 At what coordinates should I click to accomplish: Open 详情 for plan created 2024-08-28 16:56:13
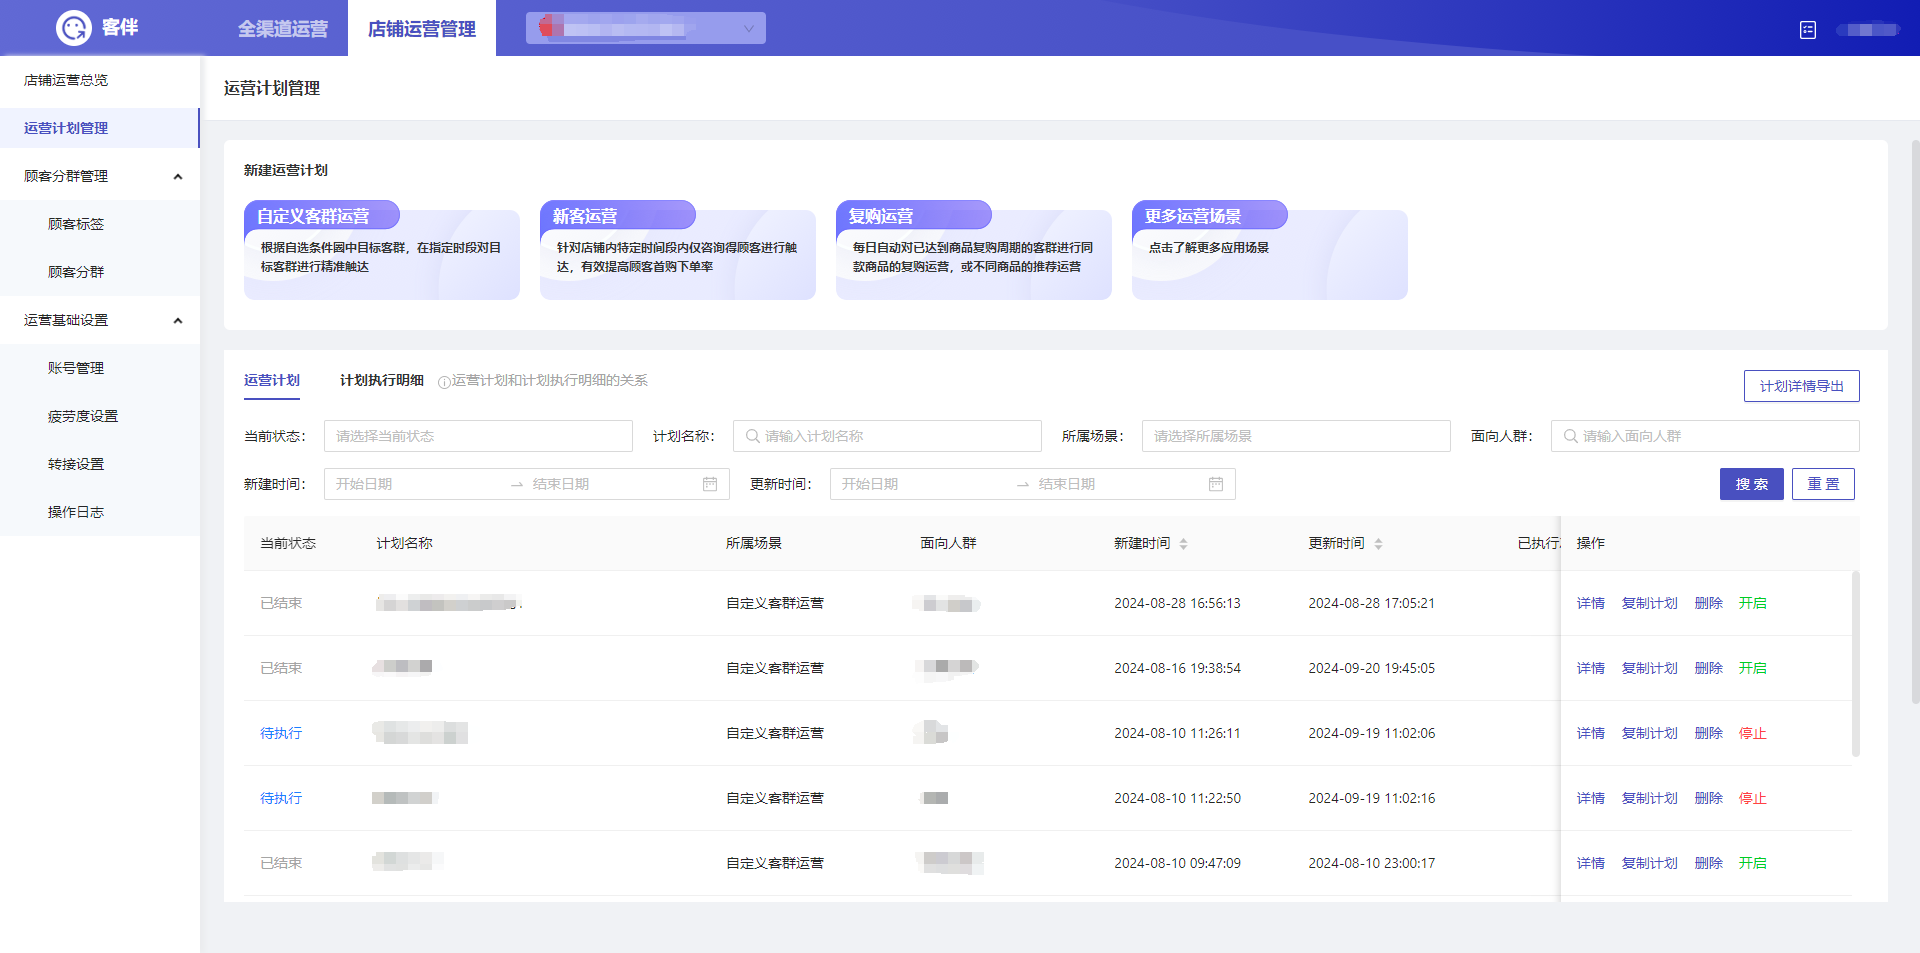coord(1590,603)
